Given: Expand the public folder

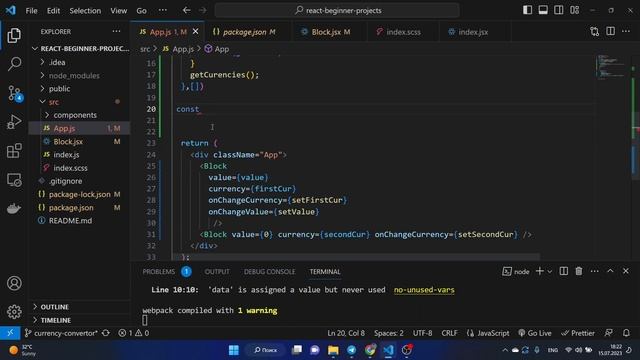Looking at the screenshot, I should pos(80,89).
